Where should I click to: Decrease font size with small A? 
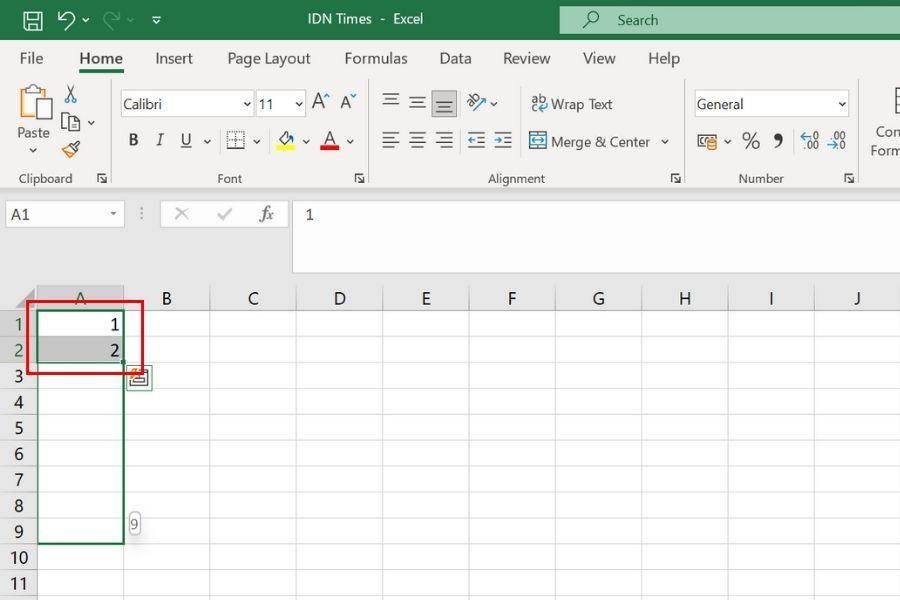click(x=348, y=102)
